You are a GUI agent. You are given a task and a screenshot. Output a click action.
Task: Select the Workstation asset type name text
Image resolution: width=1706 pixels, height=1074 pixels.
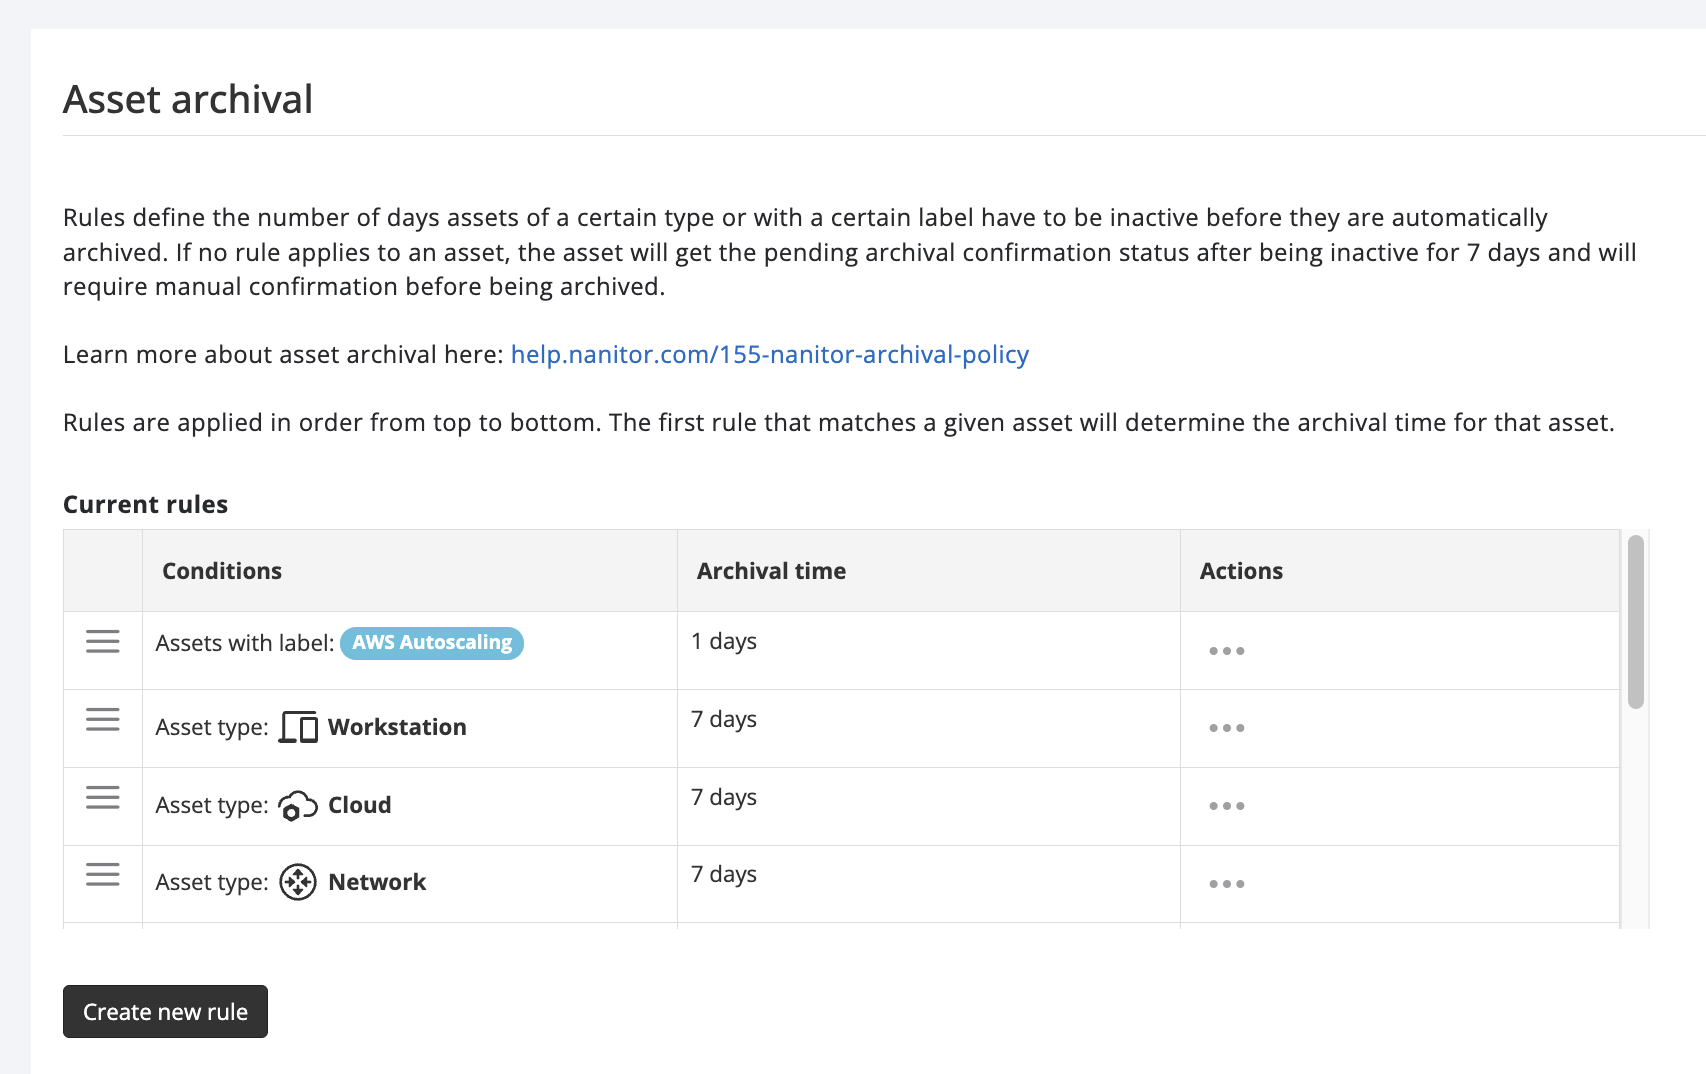coord(397,727)
